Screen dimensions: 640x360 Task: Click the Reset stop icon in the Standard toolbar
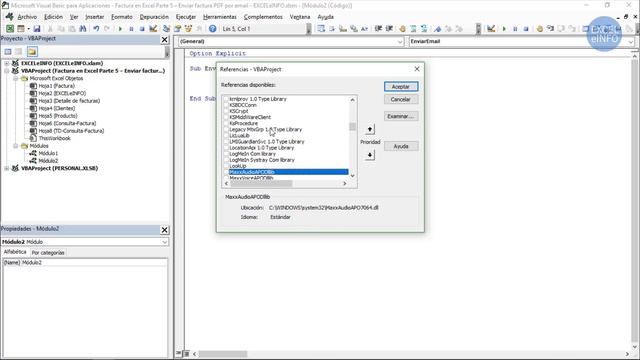click(142, 29)
